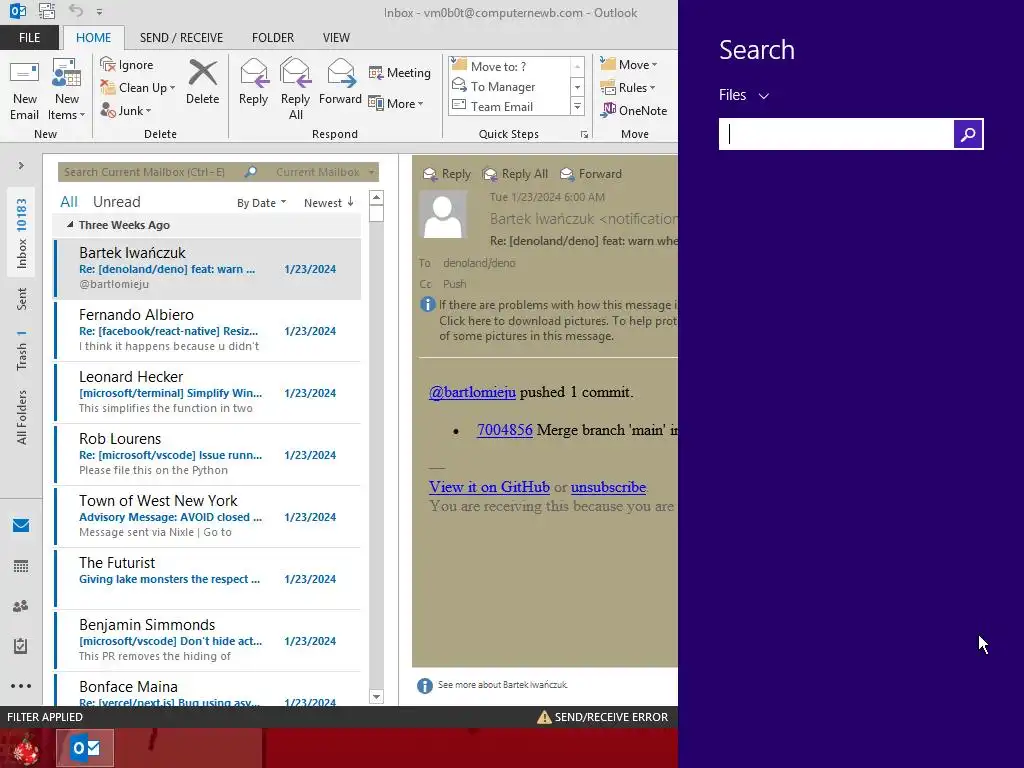1024x768 pixels.
Task: Filter by Unread messages
Action: [116, 202]
